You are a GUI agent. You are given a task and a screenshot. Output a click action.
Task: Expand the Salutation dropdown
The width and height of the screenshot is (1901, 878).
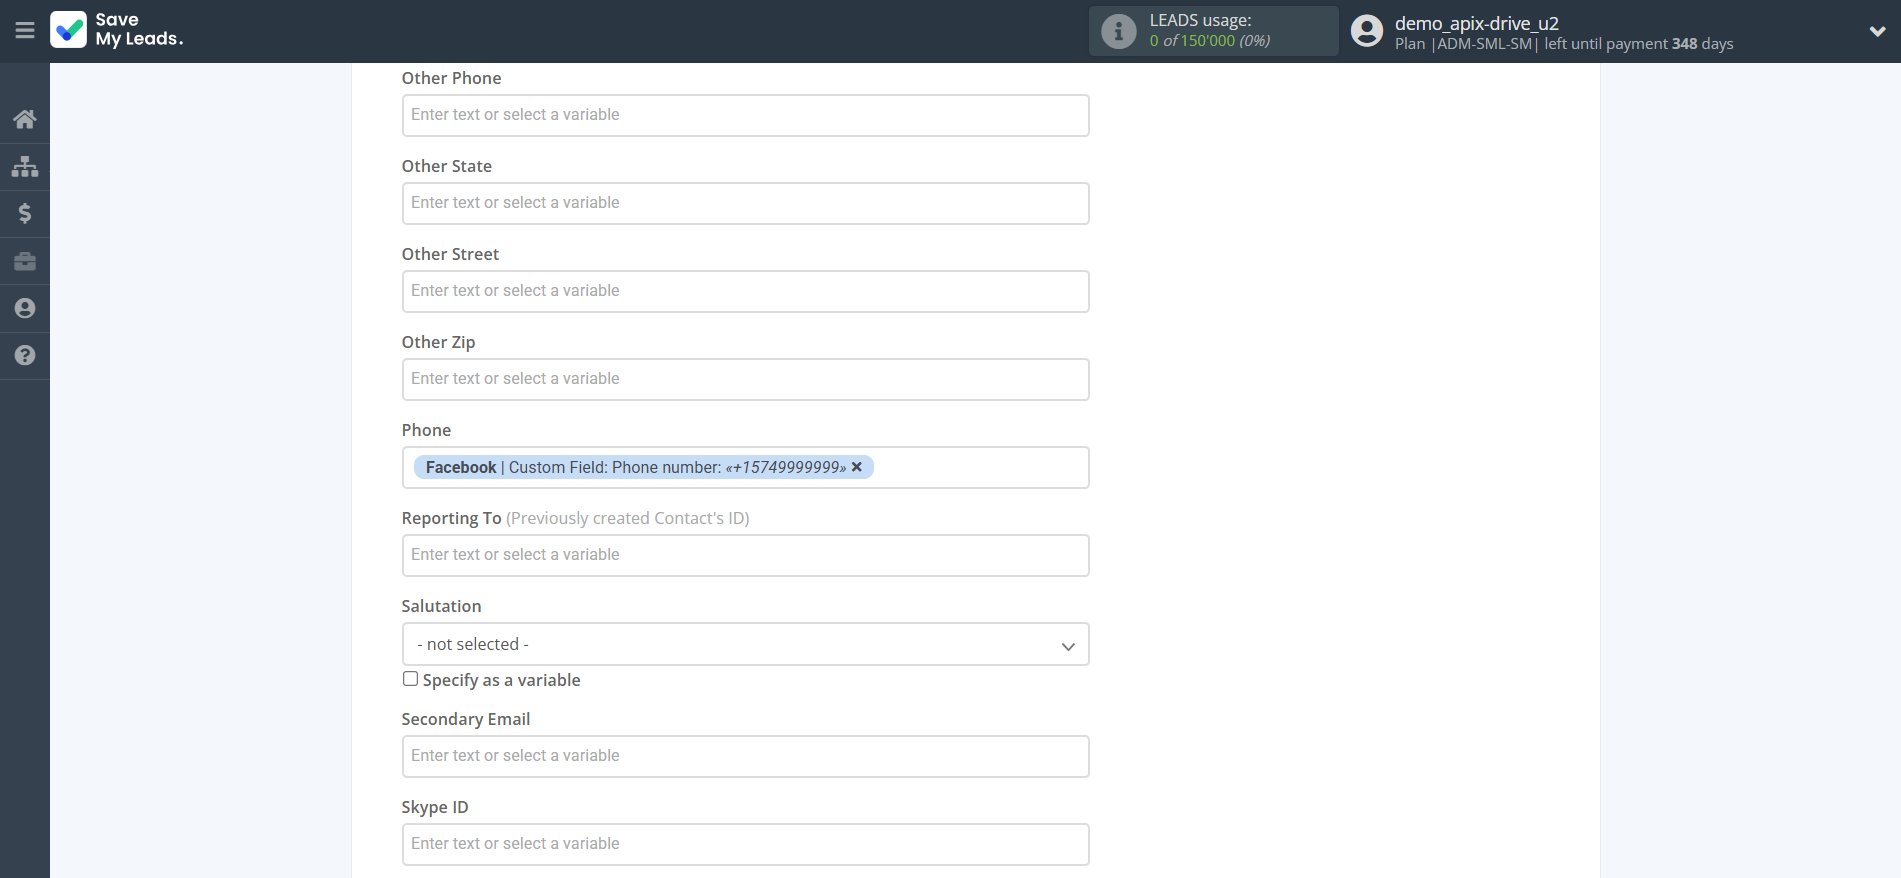coord(745,645)
